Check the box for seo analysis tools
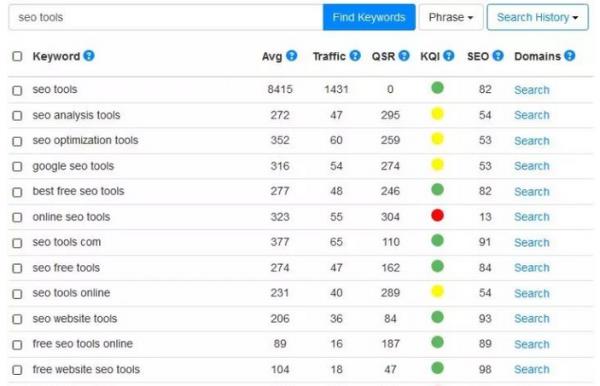 (17, 116)
